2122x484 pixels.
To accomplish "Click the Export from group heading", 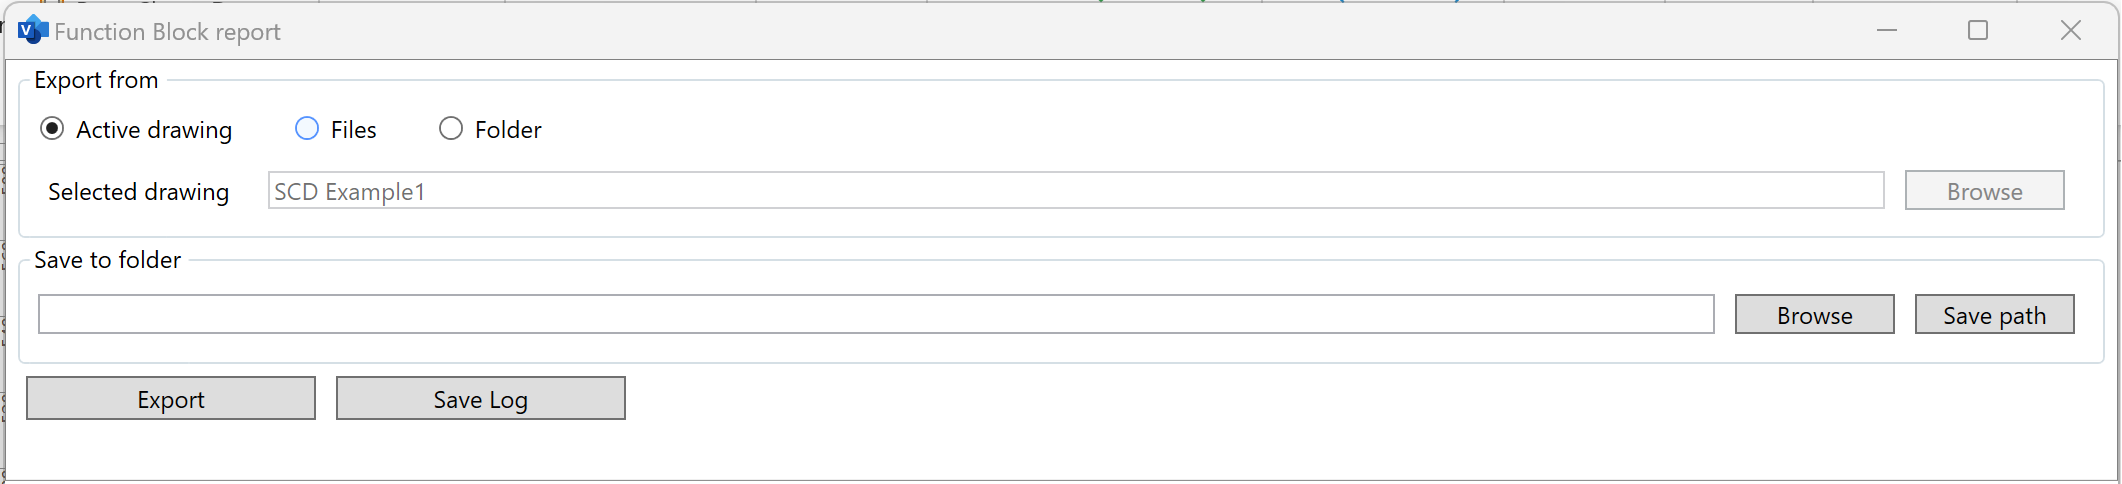I will pyautogui.click(x=96, y=80).
